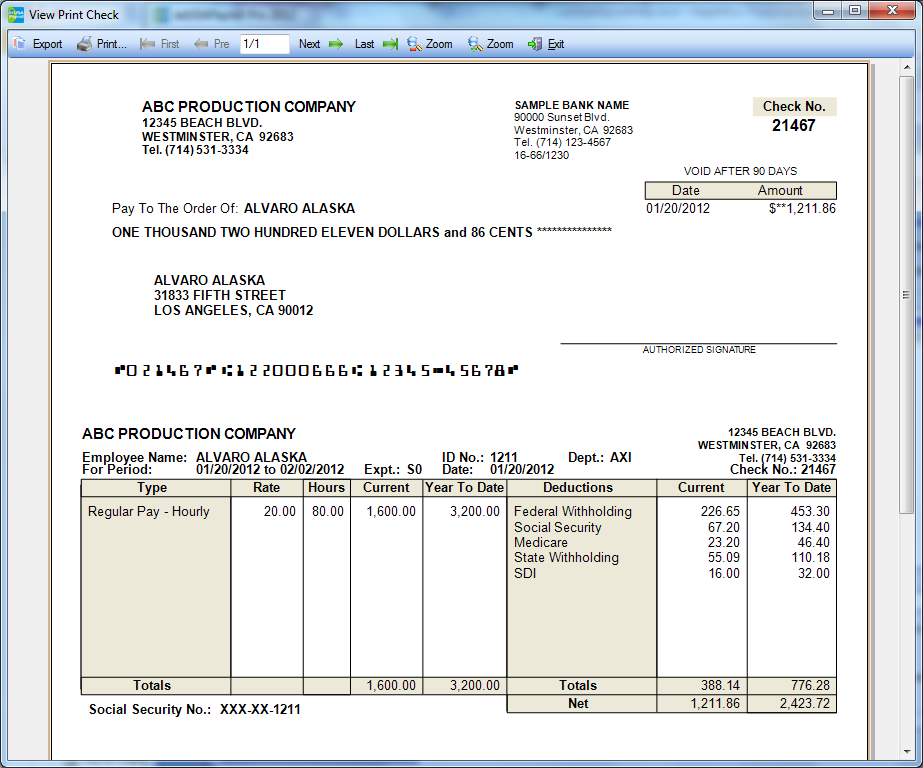This screenshot has width=923, height=768.
Task: Click the Pre left-arrow icon
Action: 201,44
